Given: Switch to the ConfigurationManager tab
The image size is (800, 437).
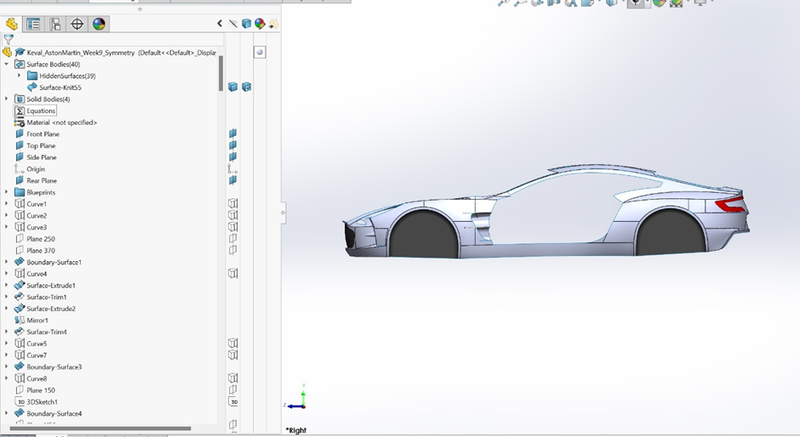Looking at the screenshot, I should click(x=55, y=24).
